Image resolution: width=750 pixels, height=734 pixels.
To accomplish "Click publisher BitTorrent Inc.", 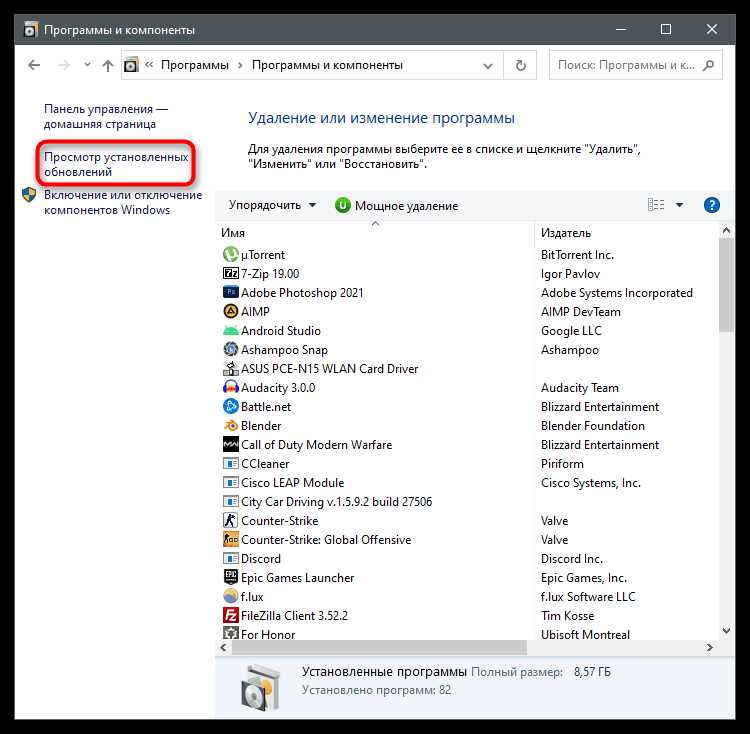I will (x=577, y=255).
